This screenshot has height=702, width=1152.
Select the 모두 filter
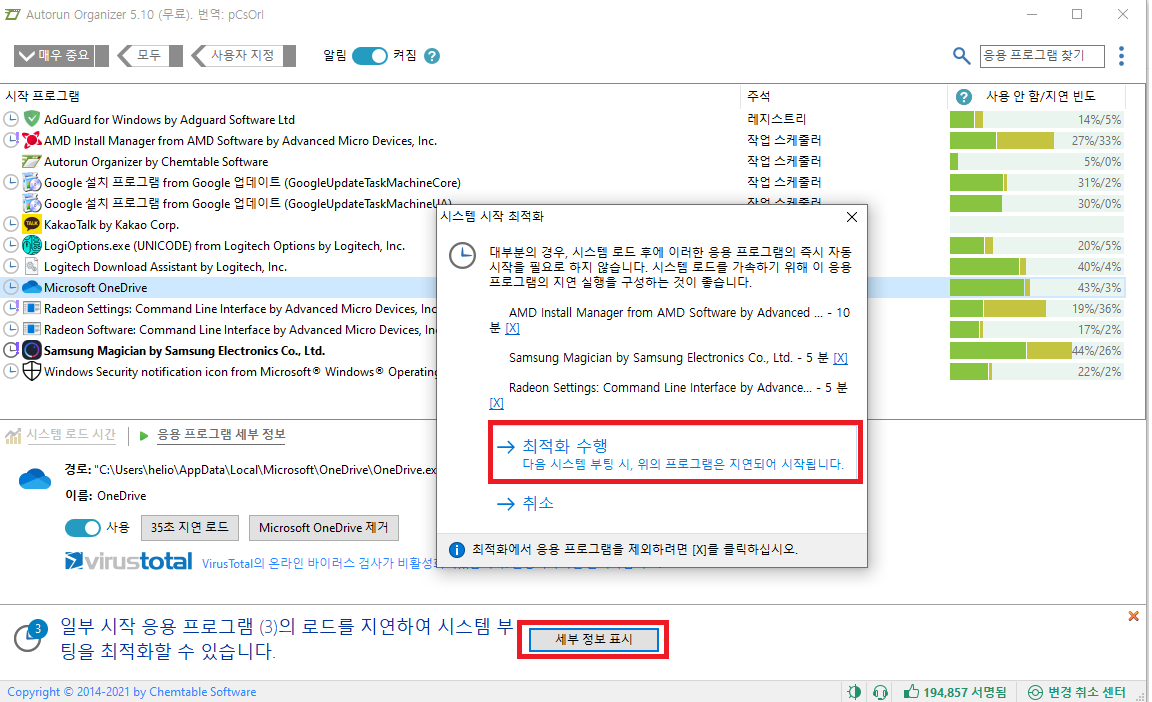click(x=149, y=56)
